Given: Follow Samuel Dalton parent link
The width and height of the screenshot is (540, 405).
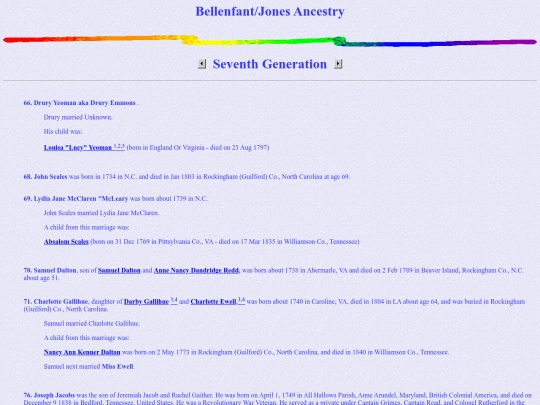Looking at the screenshot, I should pos(119,271).
